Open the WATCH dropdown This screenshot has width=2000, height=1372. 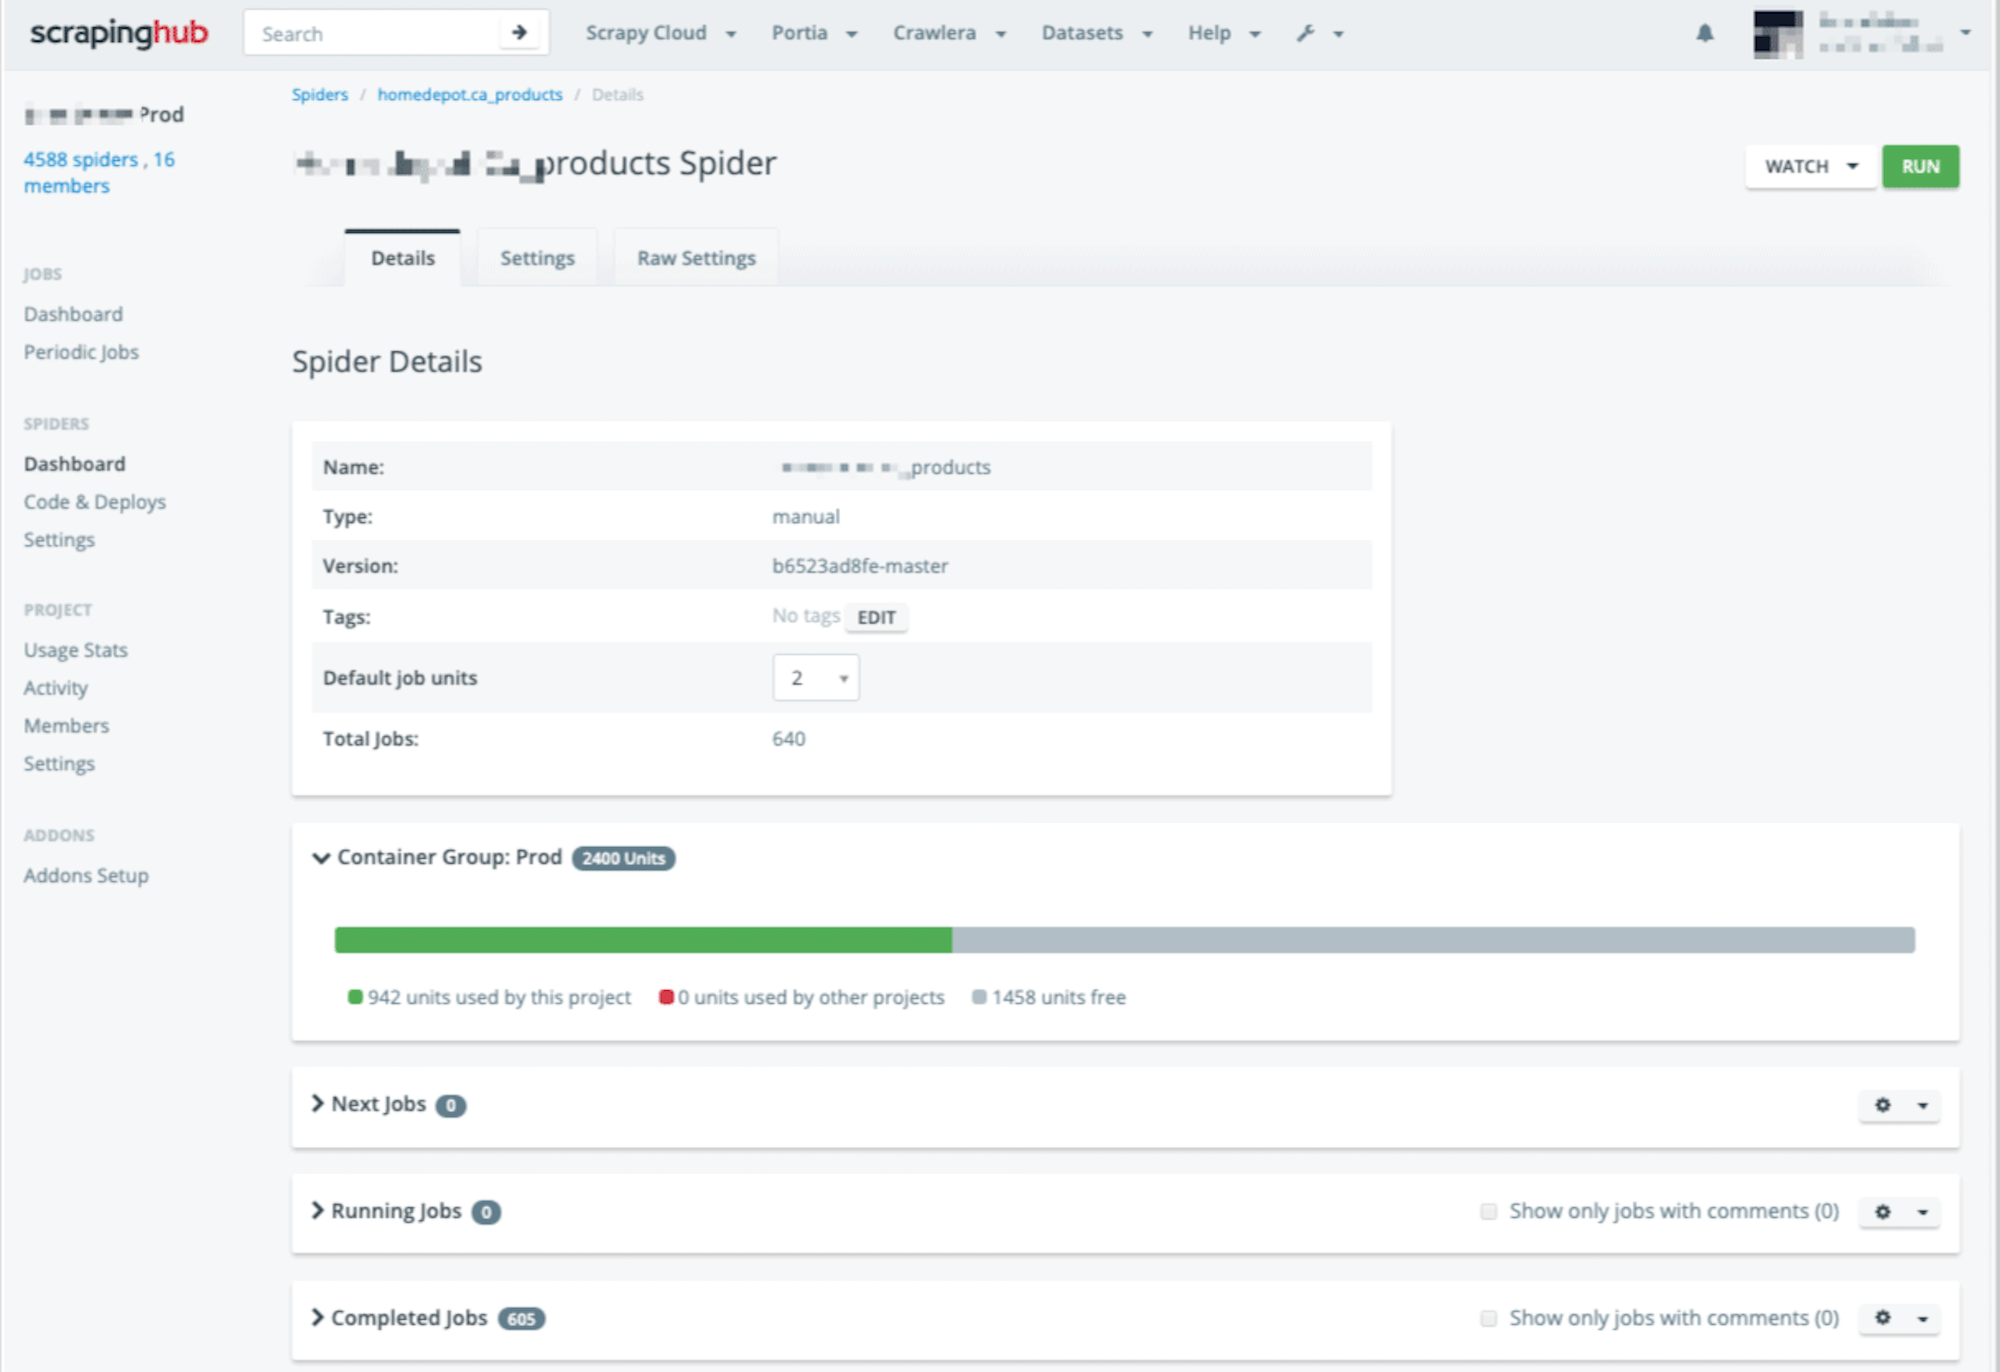click(1811, 167)
